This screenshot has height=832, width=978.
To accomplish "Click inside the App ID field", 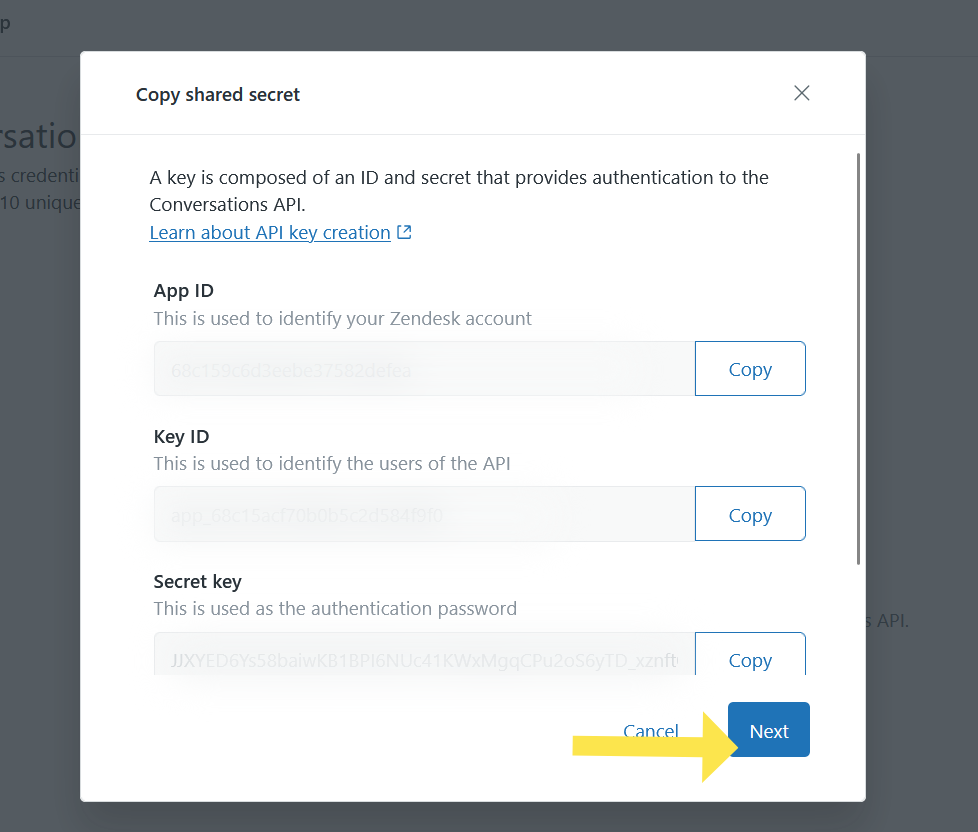I will tap(424, 369).
